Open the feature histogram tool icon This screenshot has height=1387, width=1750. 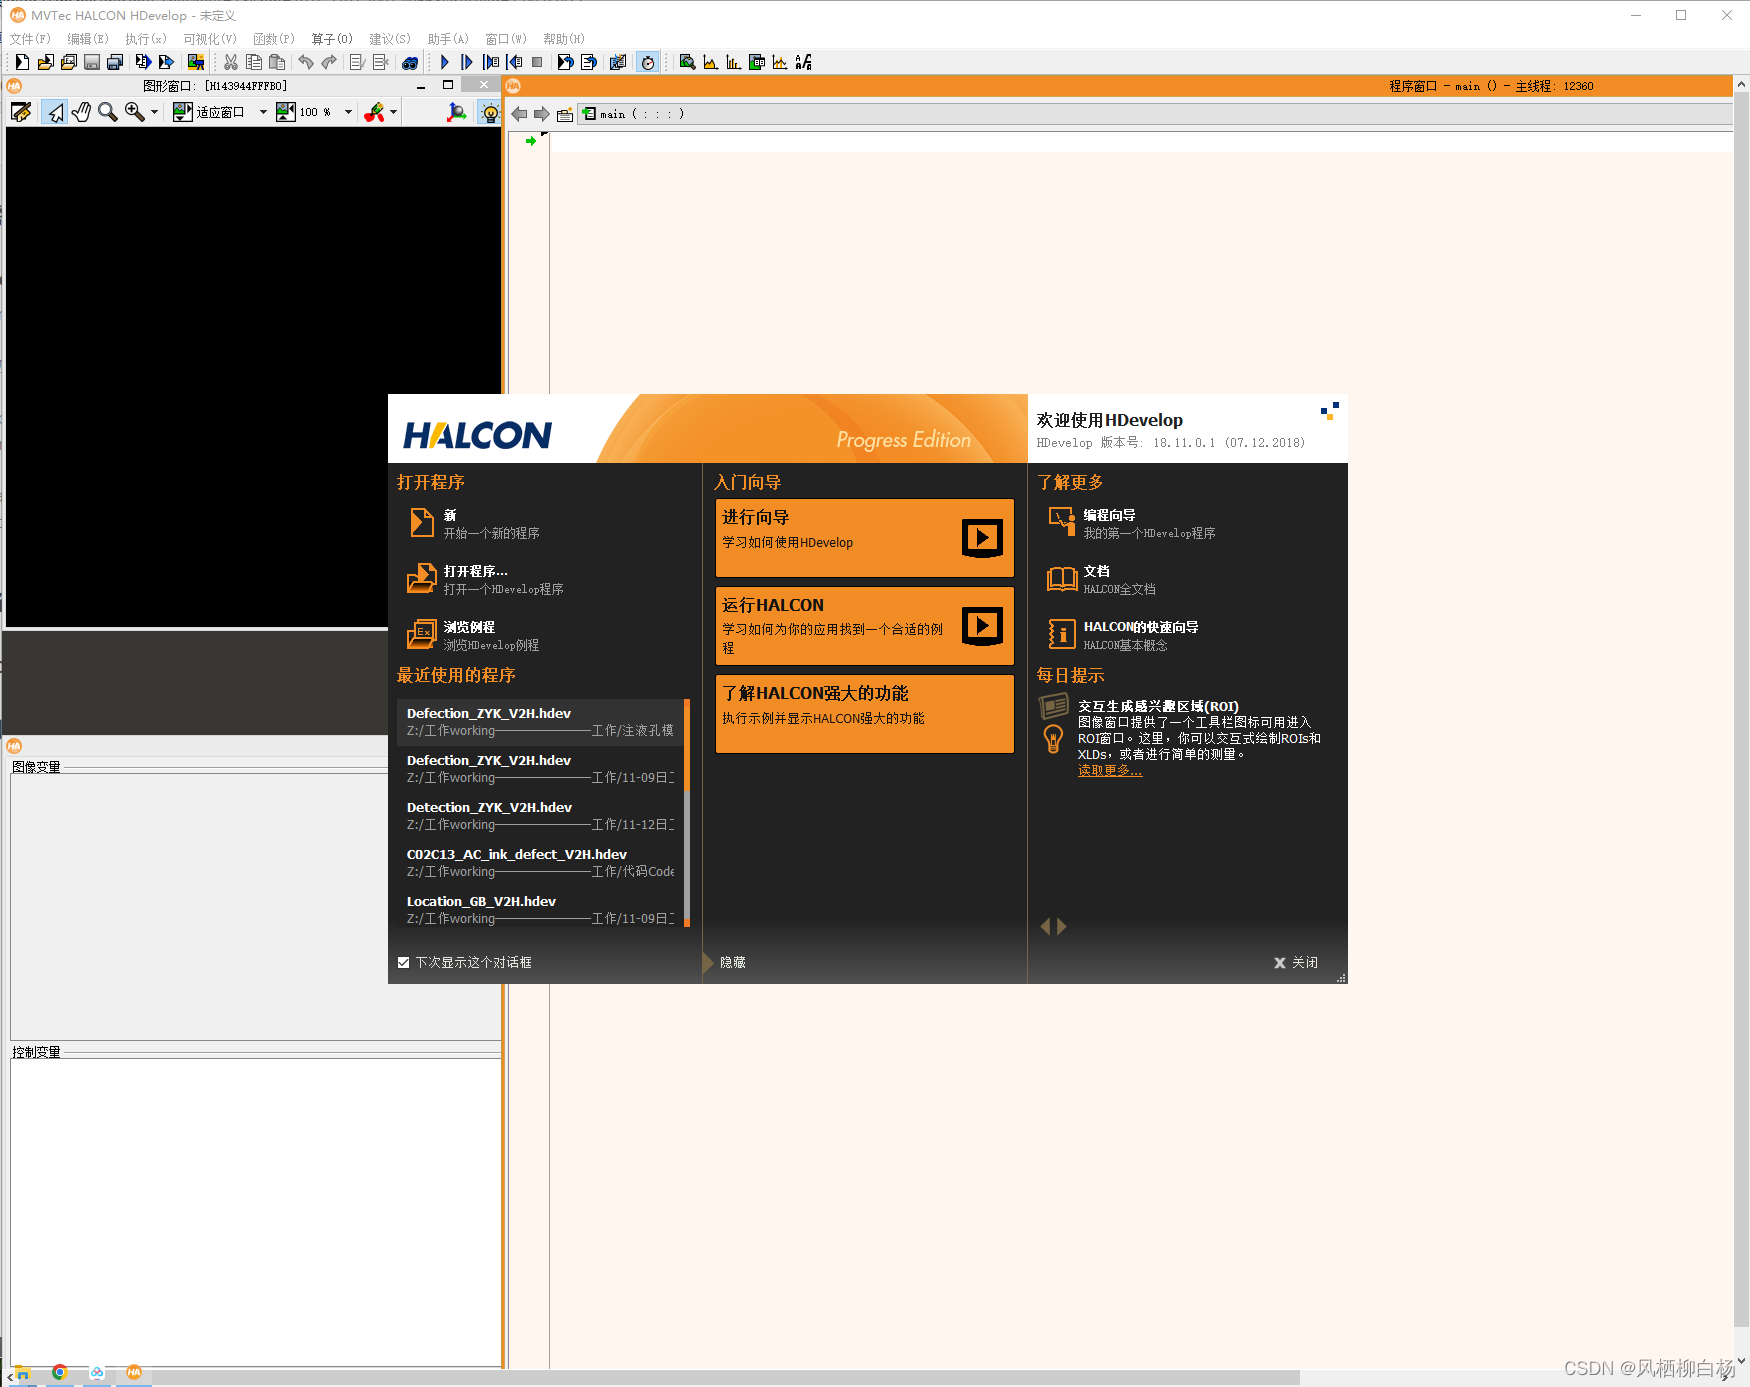point(733,62)
